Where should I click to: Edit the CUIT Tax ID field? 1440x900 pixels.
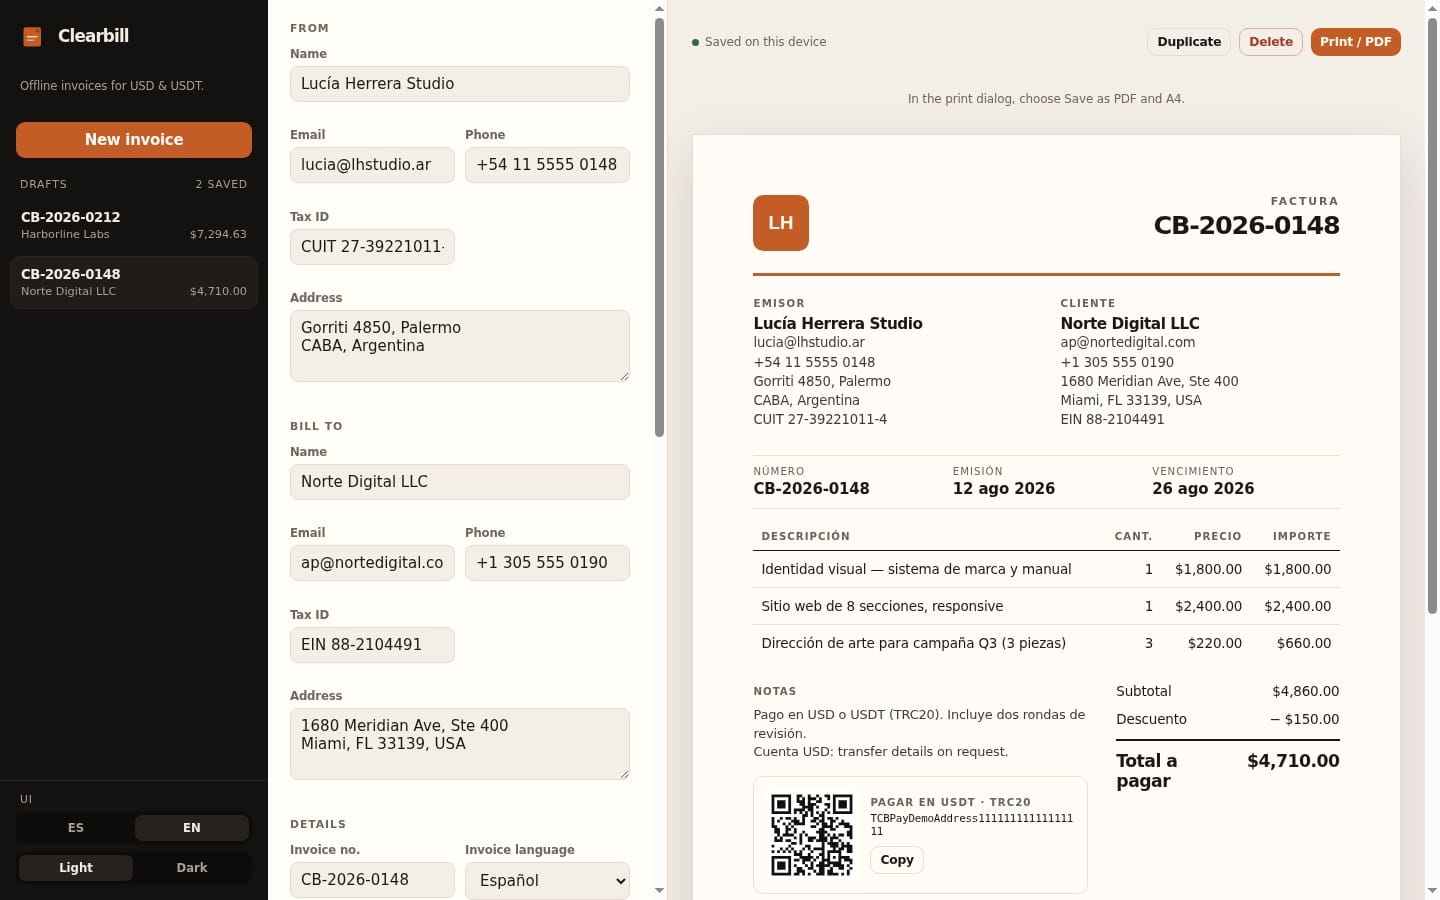[x=372, y=247]
